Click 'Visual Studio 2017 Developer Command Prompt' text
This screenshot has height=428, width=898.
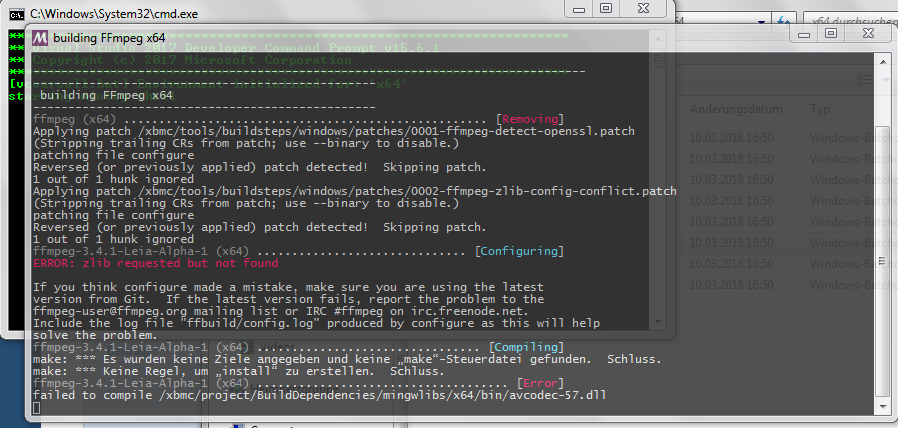pyautogui.click(x=236, y=48)
